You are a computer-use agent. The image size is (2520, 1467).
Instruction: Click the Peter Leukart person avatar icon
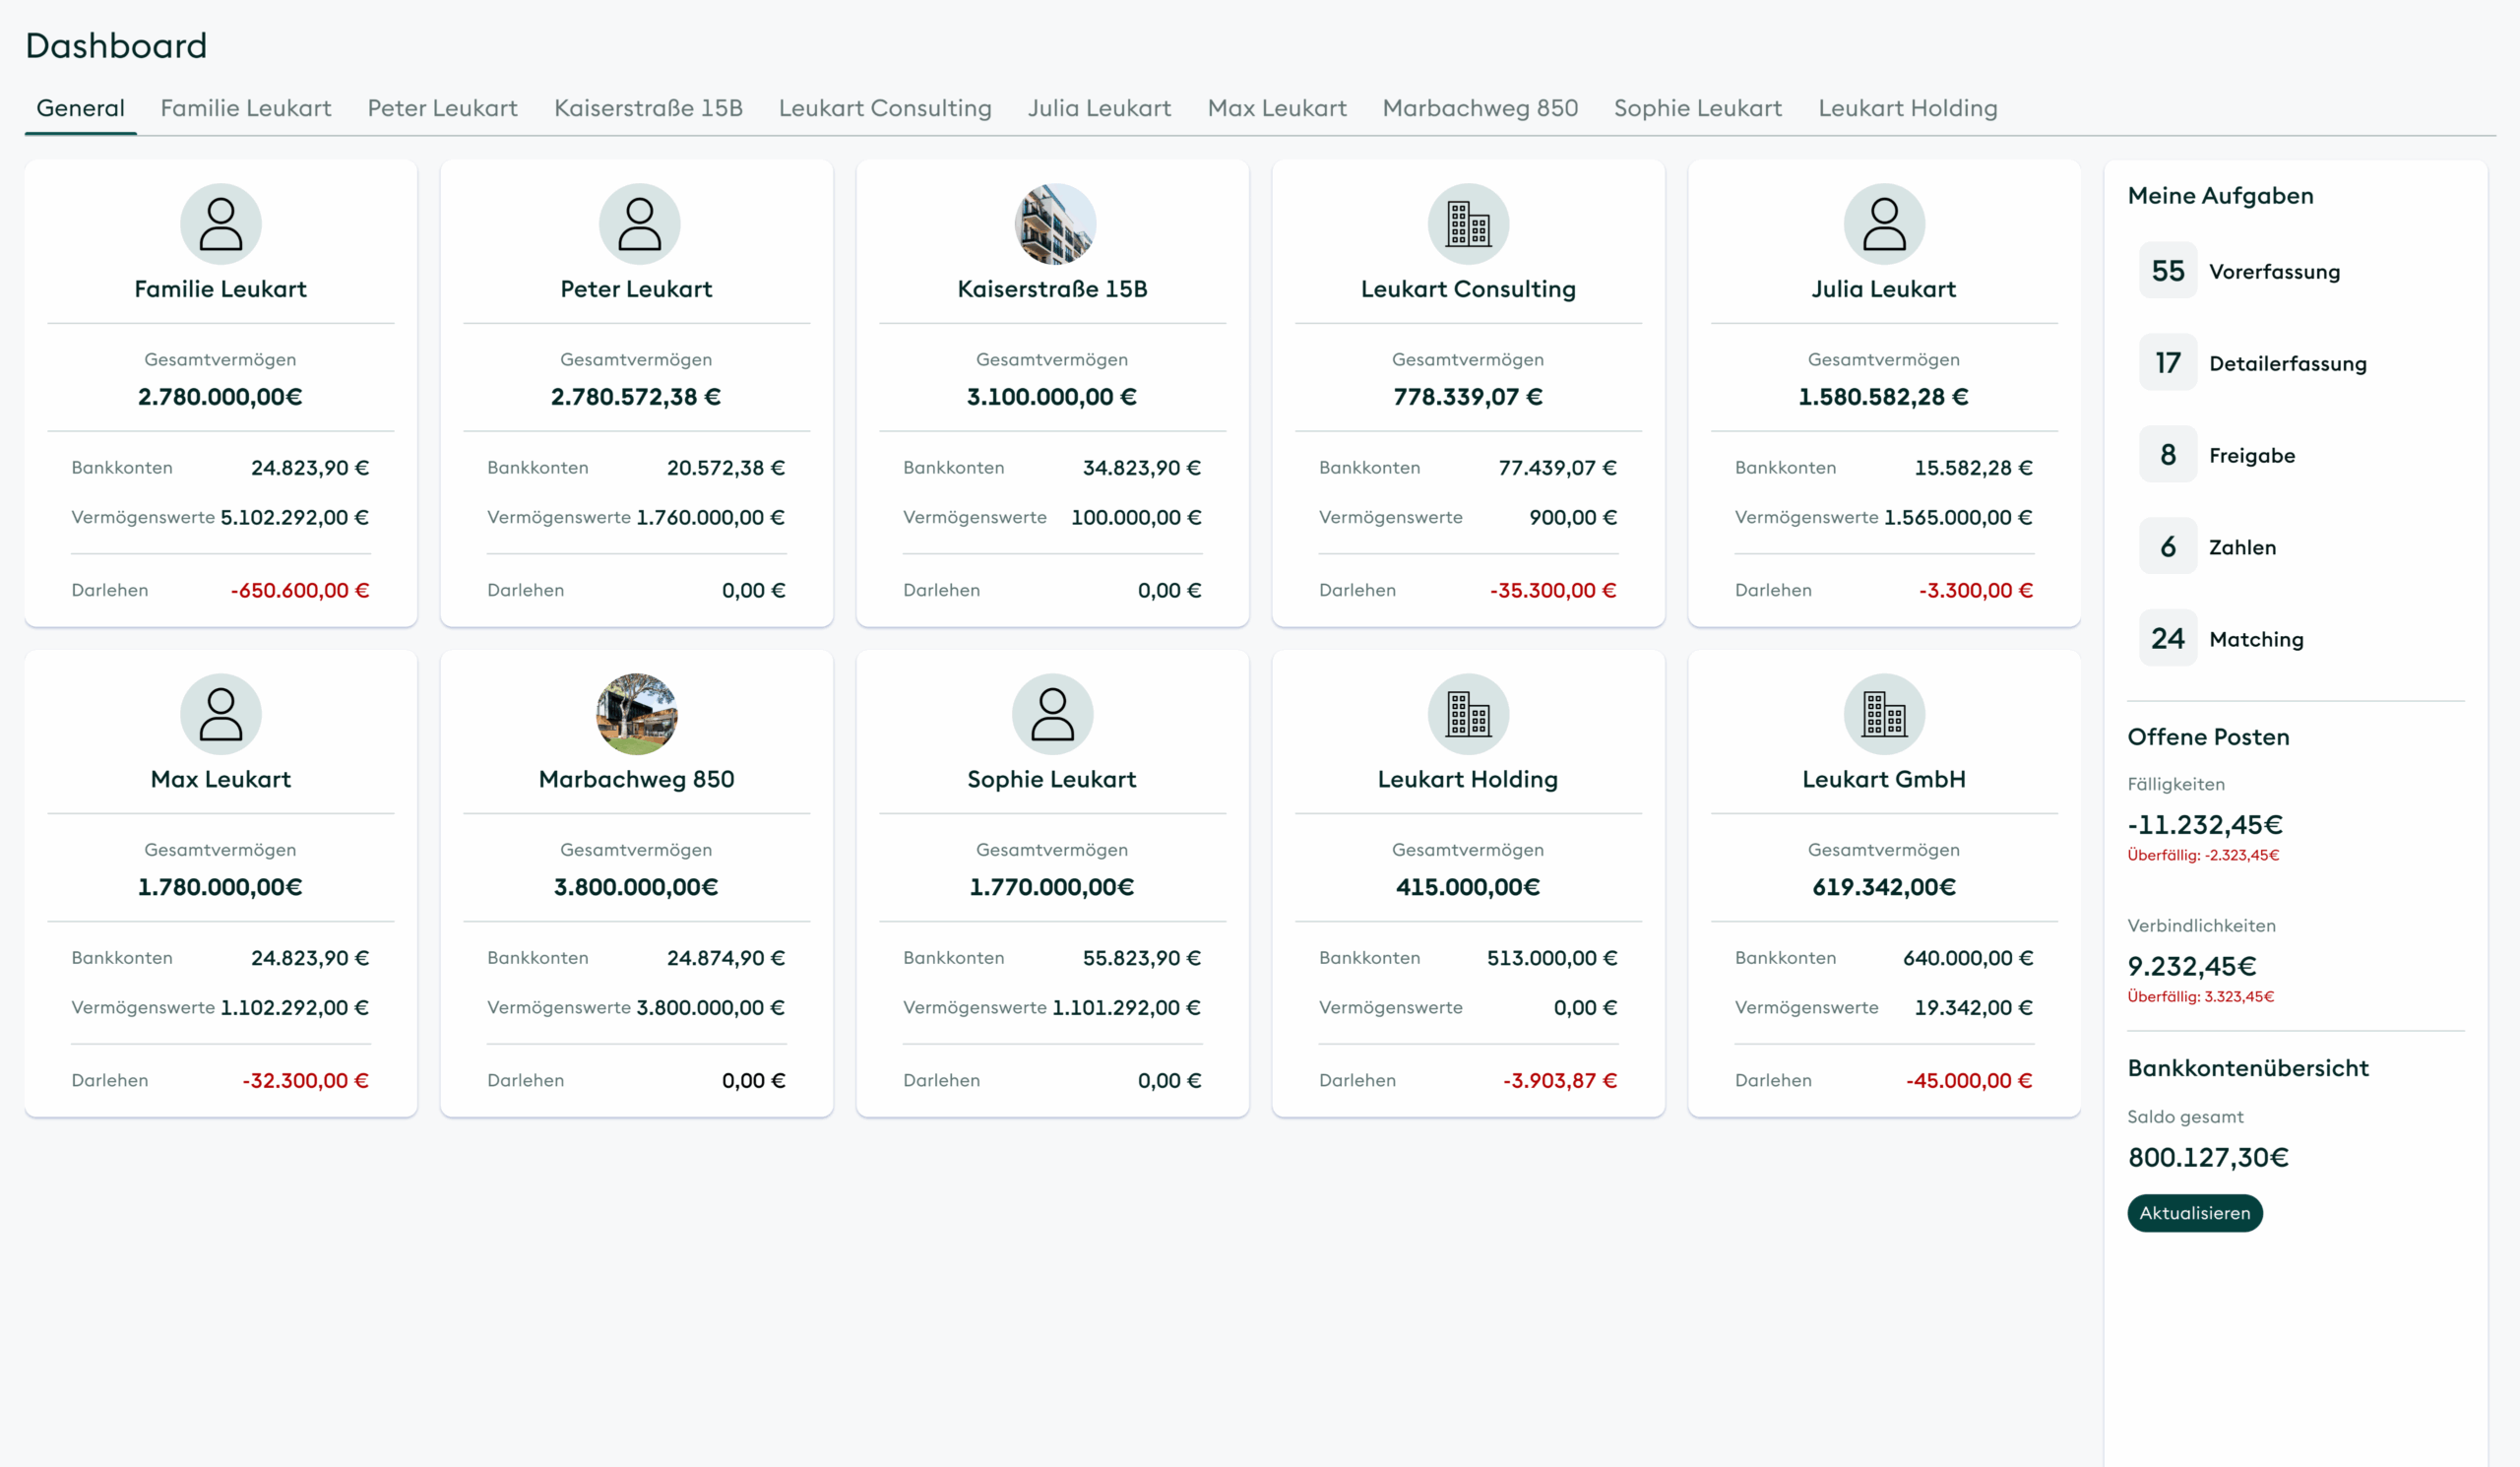[x=639, y=224]
